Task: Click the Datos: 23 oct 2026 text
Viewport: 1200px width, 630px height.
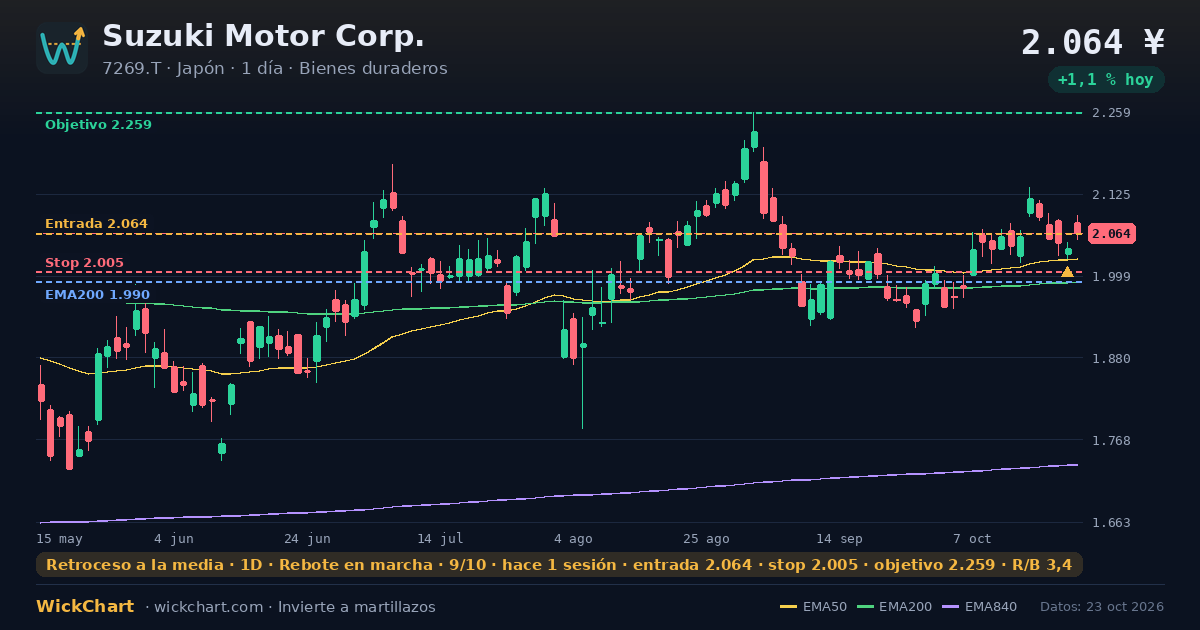Action: pyautogui.click(x=1102, y=607)
